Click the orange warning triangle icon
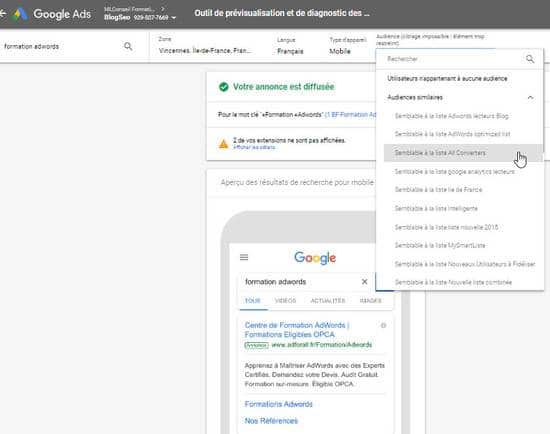The width and height of the screenshot is (550, 434). 223,143
